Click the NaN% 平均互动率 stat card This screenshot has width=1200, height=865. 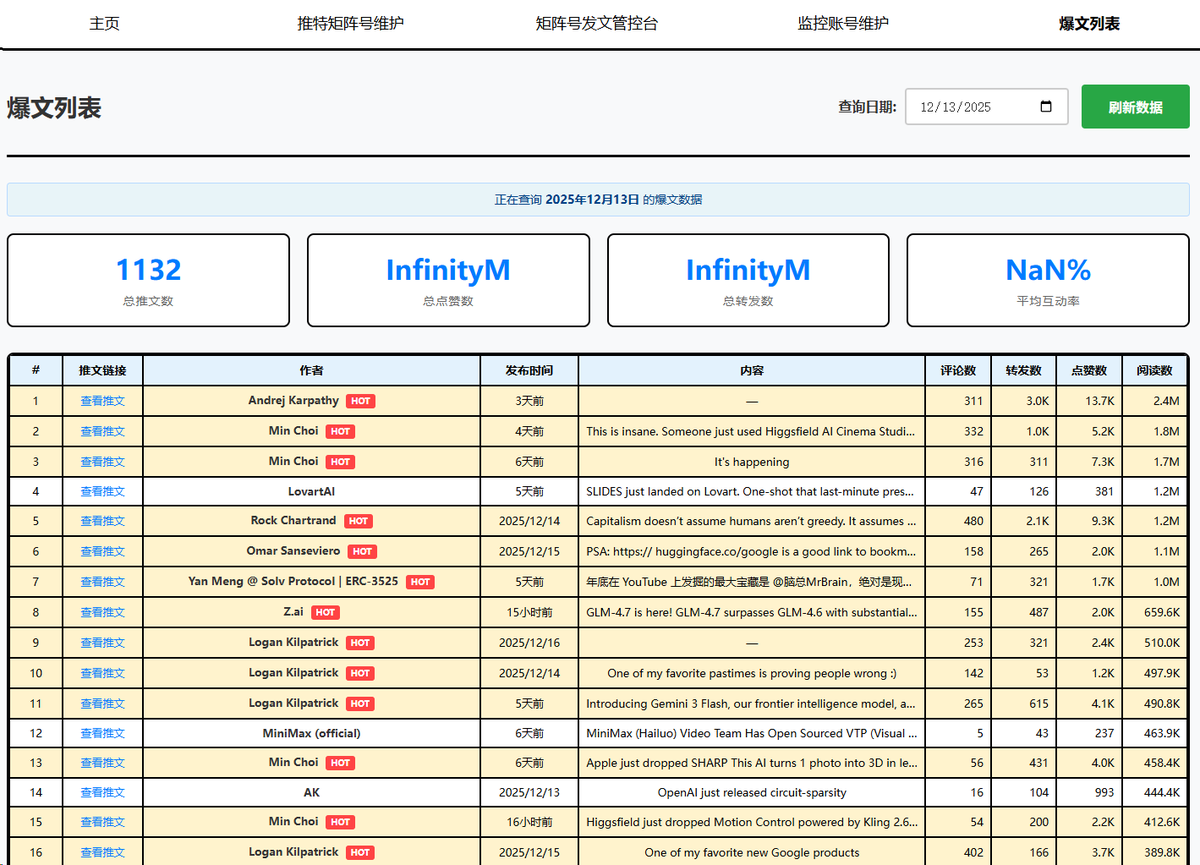click(1048, 280)
